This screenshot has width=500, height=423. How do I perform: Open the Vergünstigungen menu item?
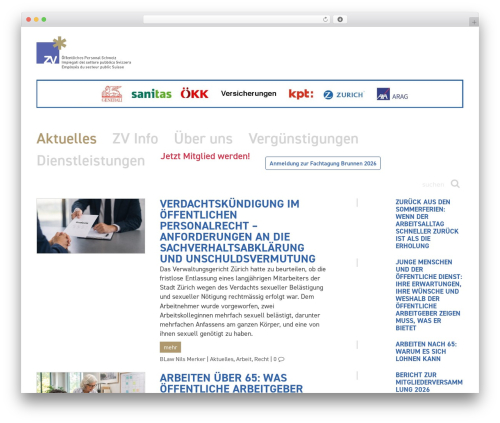pos(303,139)
